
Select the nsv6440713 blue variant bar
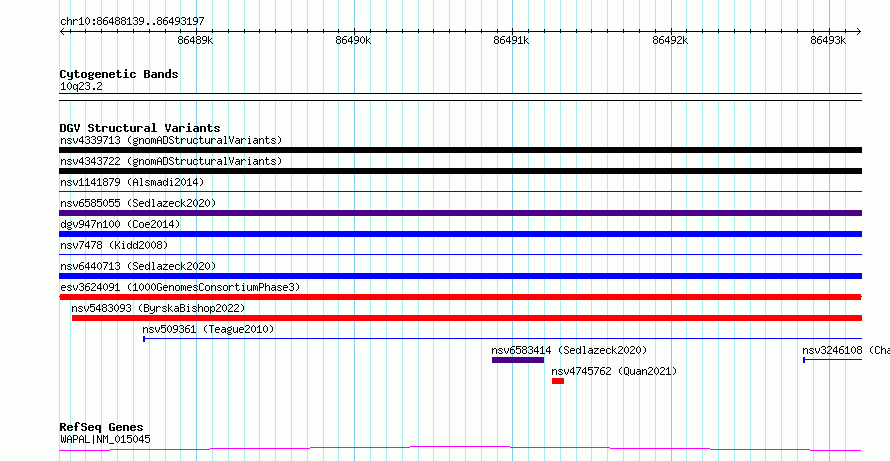coord(460,276)
